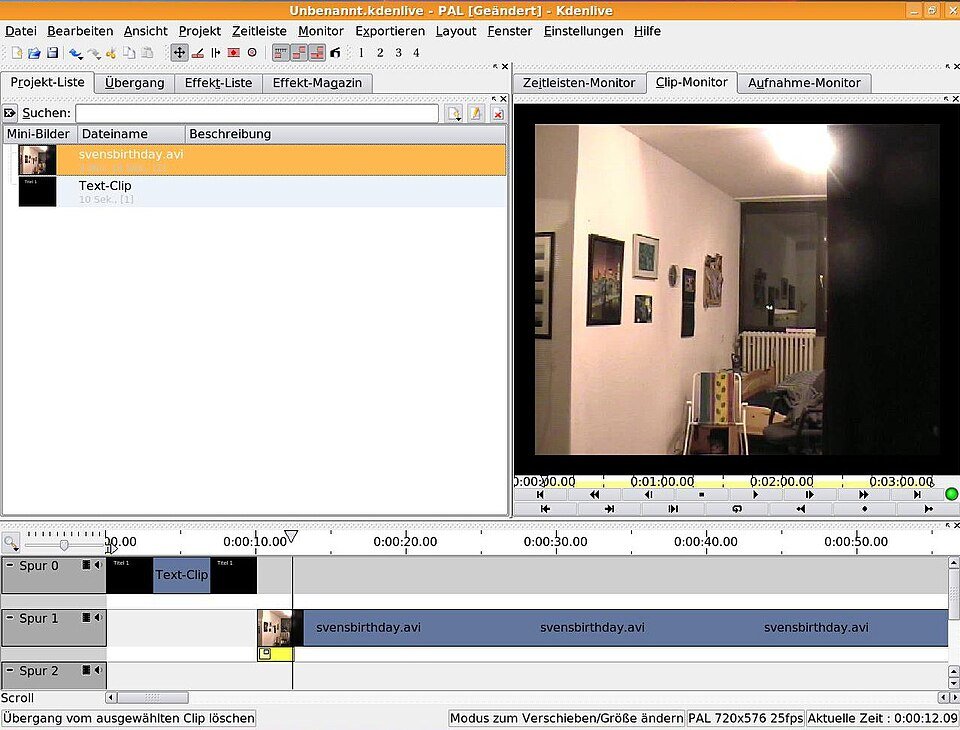Click the scissors cut icon in toolbar
Image resolution: width=960 pixels, height=730 pixels.
111,53
